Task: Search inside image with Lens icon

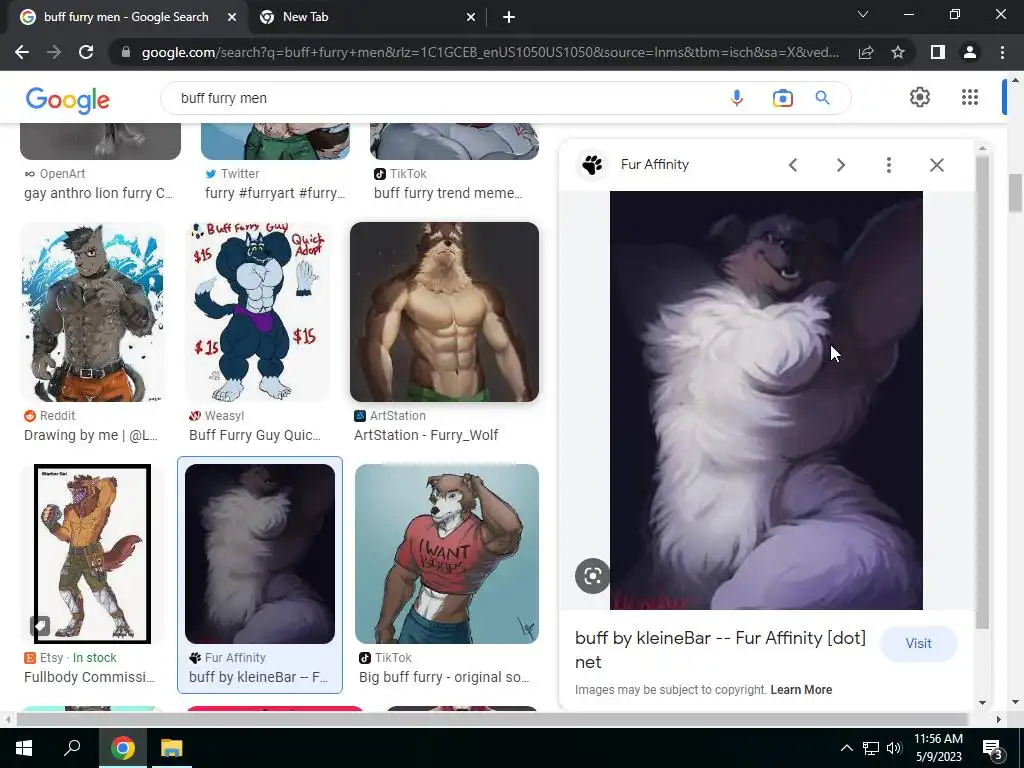Action: [592, 576]
